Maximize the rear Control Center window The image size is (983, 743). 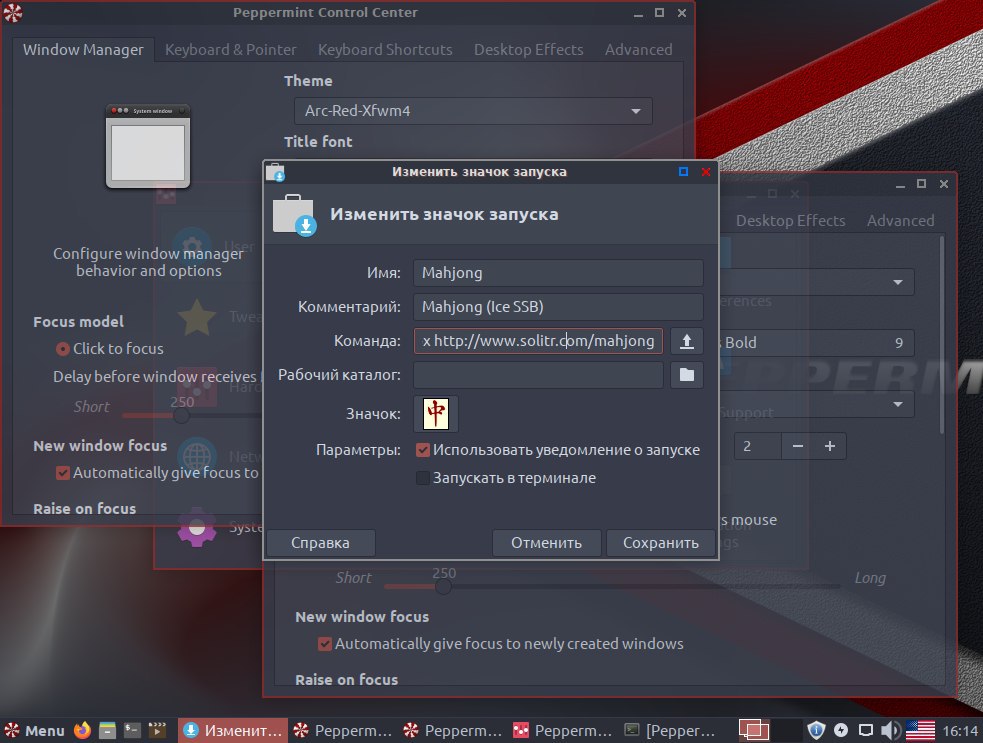tap(922, 184)
